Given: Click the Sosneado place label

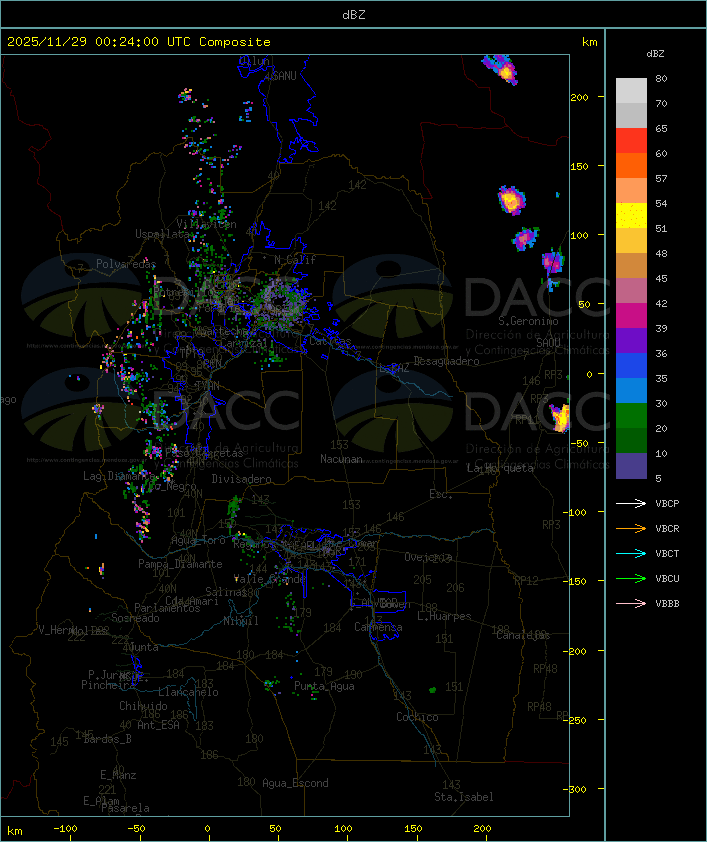Looking at the screenshot, I should [135, 618].
